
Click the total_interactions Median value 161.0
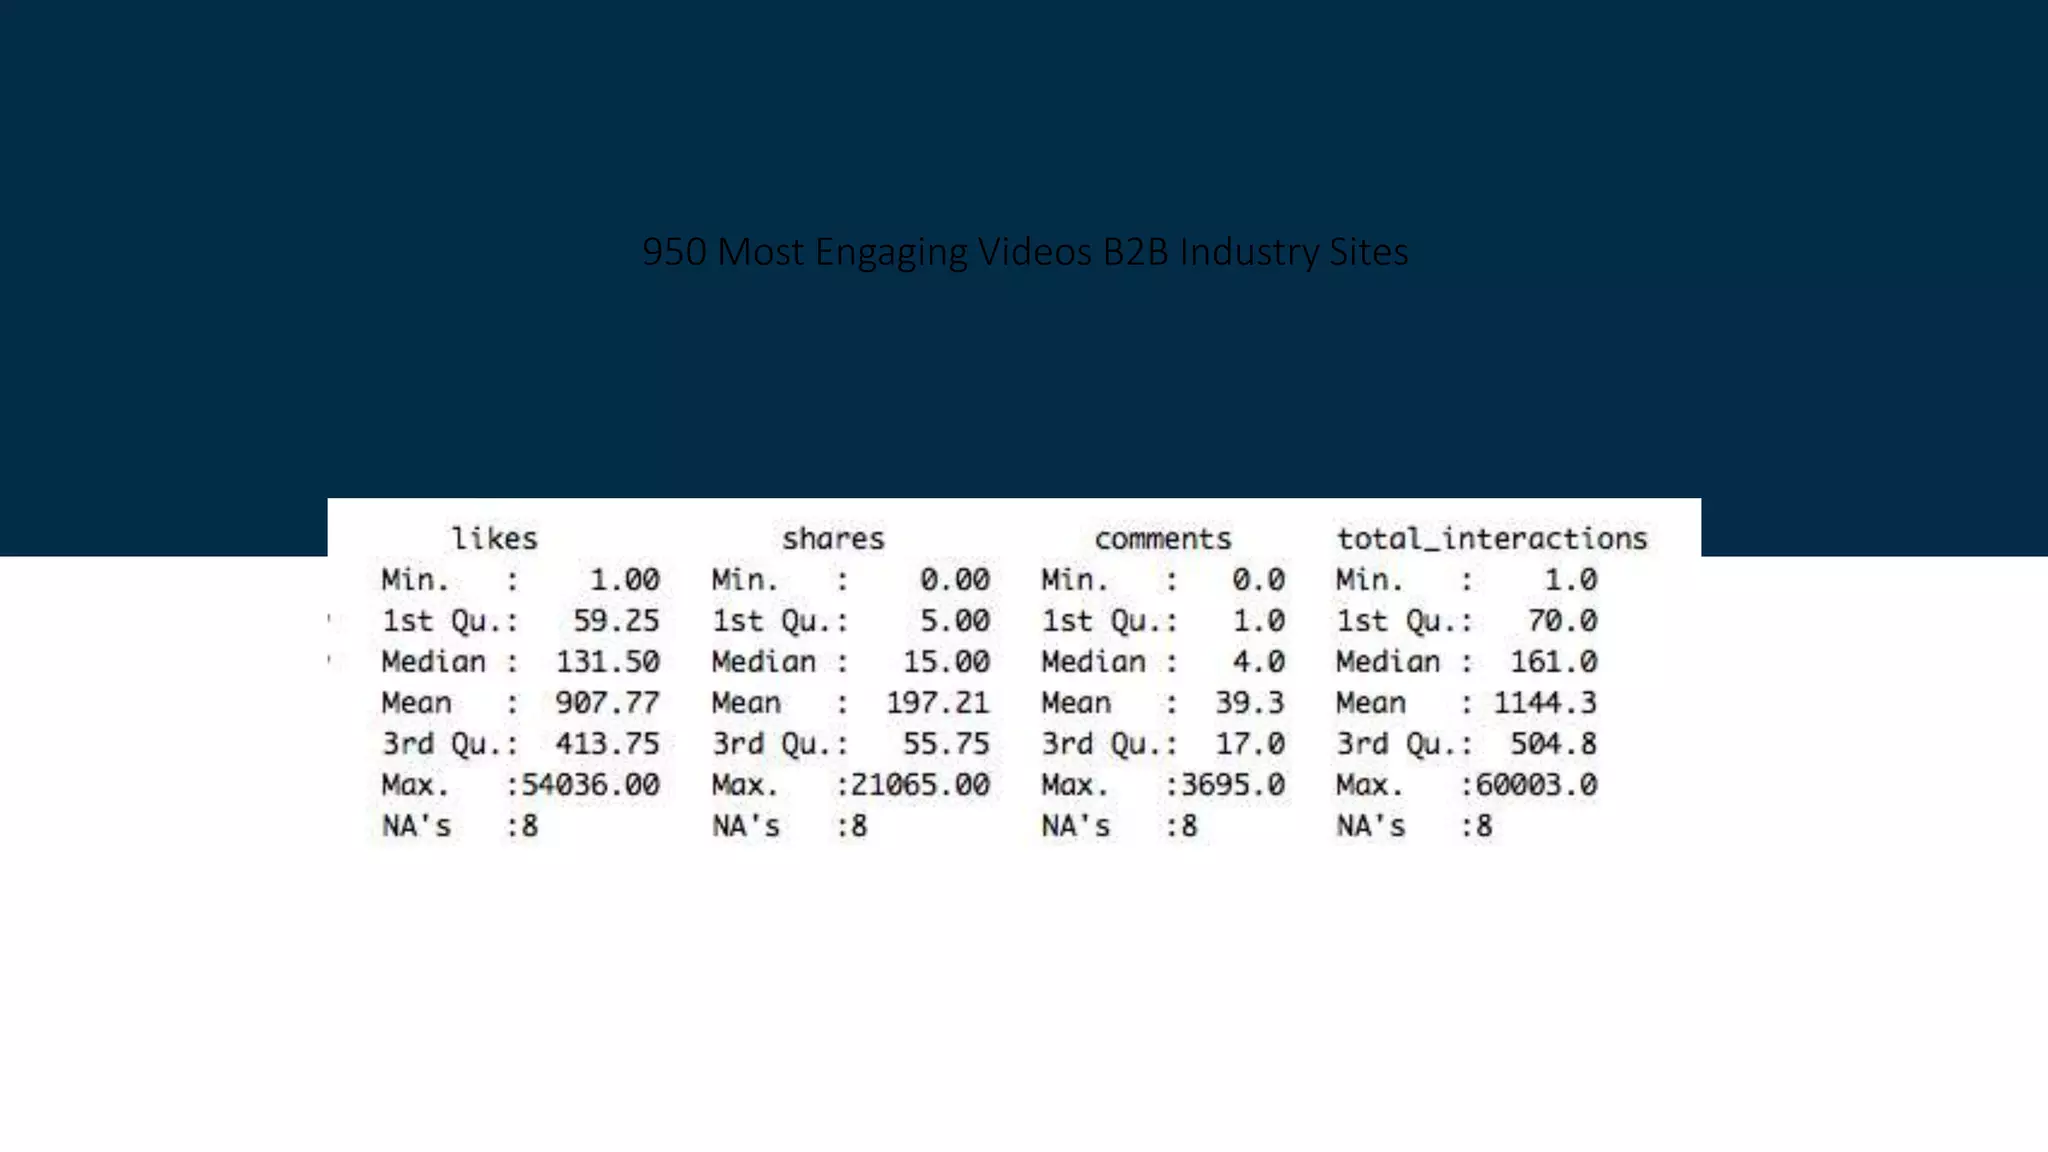point(1554,662)
